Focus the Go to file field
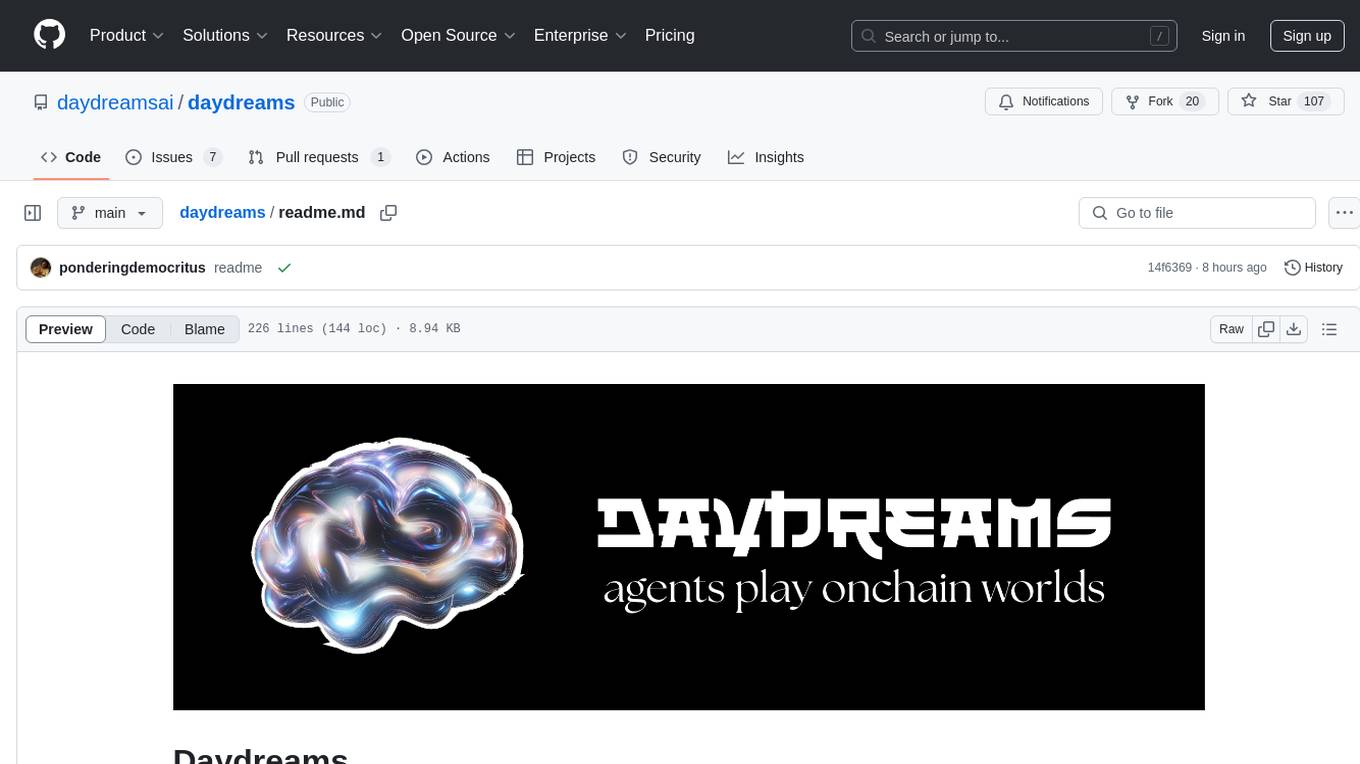 pyautogui.click(x=1197, y=213)
